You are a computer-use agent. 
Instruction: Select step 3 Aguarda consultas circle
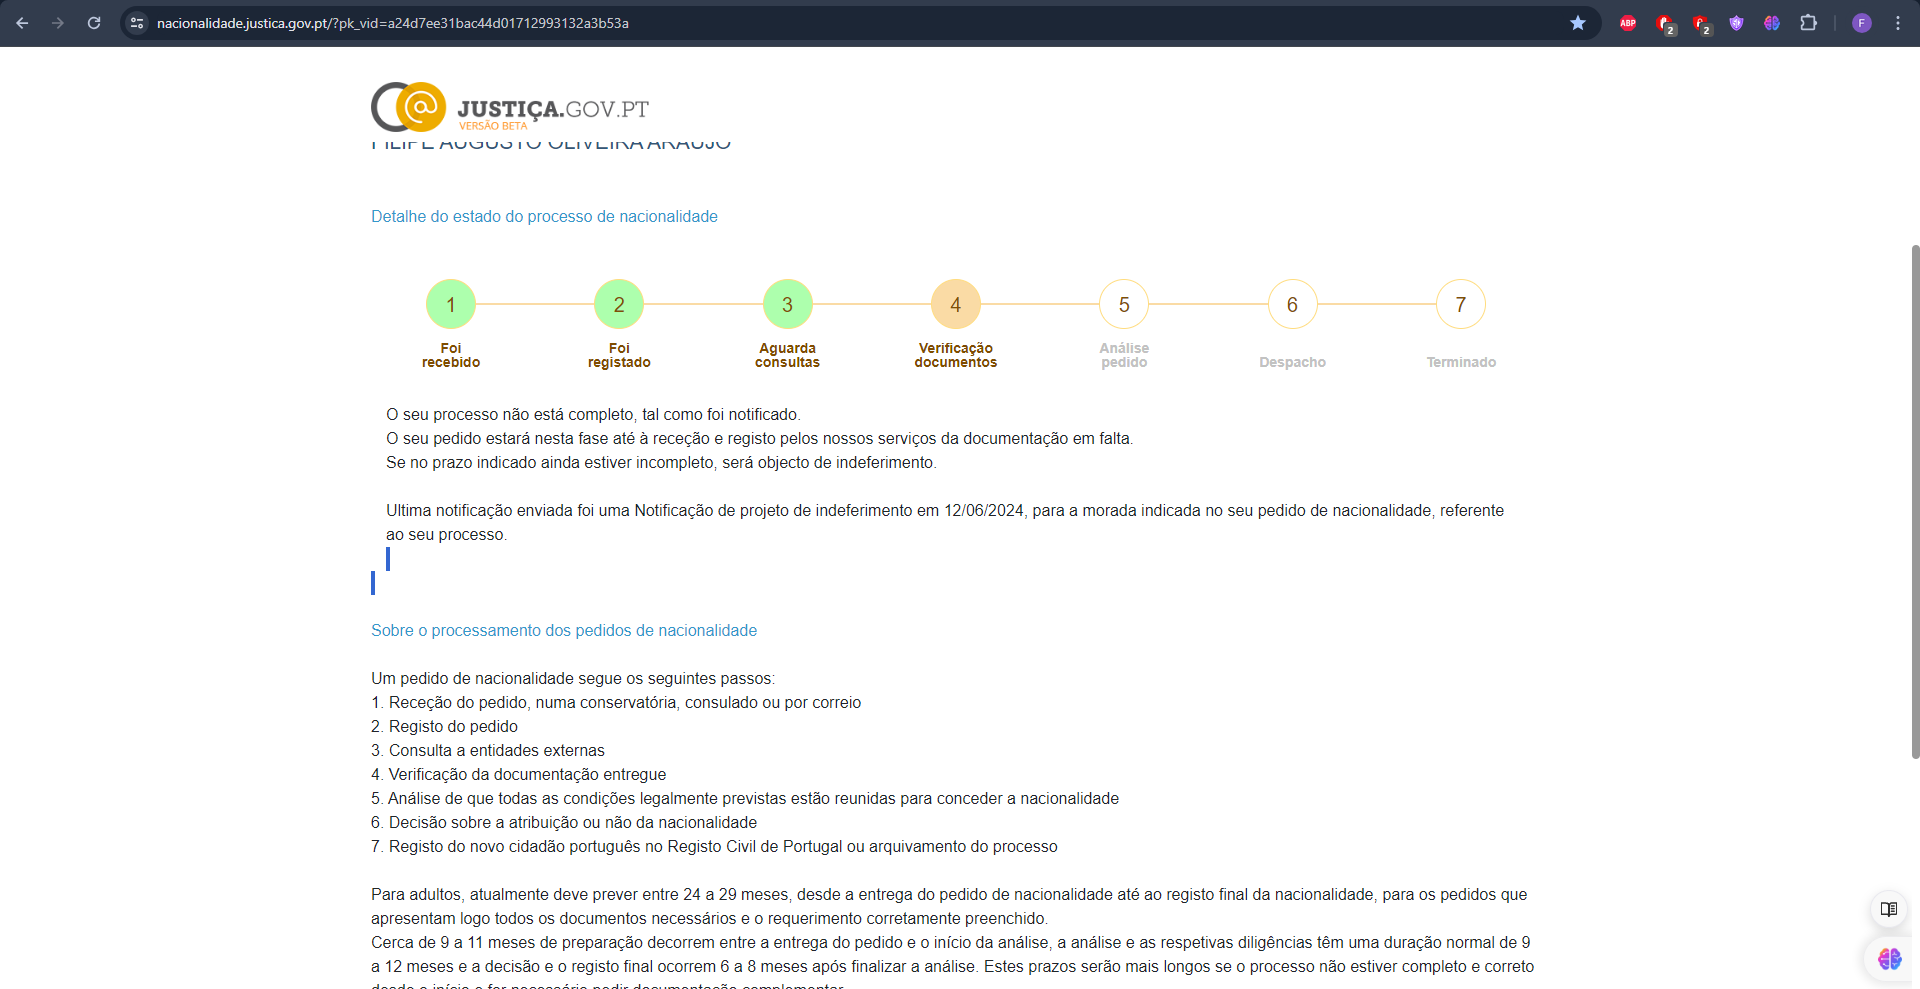pyautogui.click(x=787, y=304)
